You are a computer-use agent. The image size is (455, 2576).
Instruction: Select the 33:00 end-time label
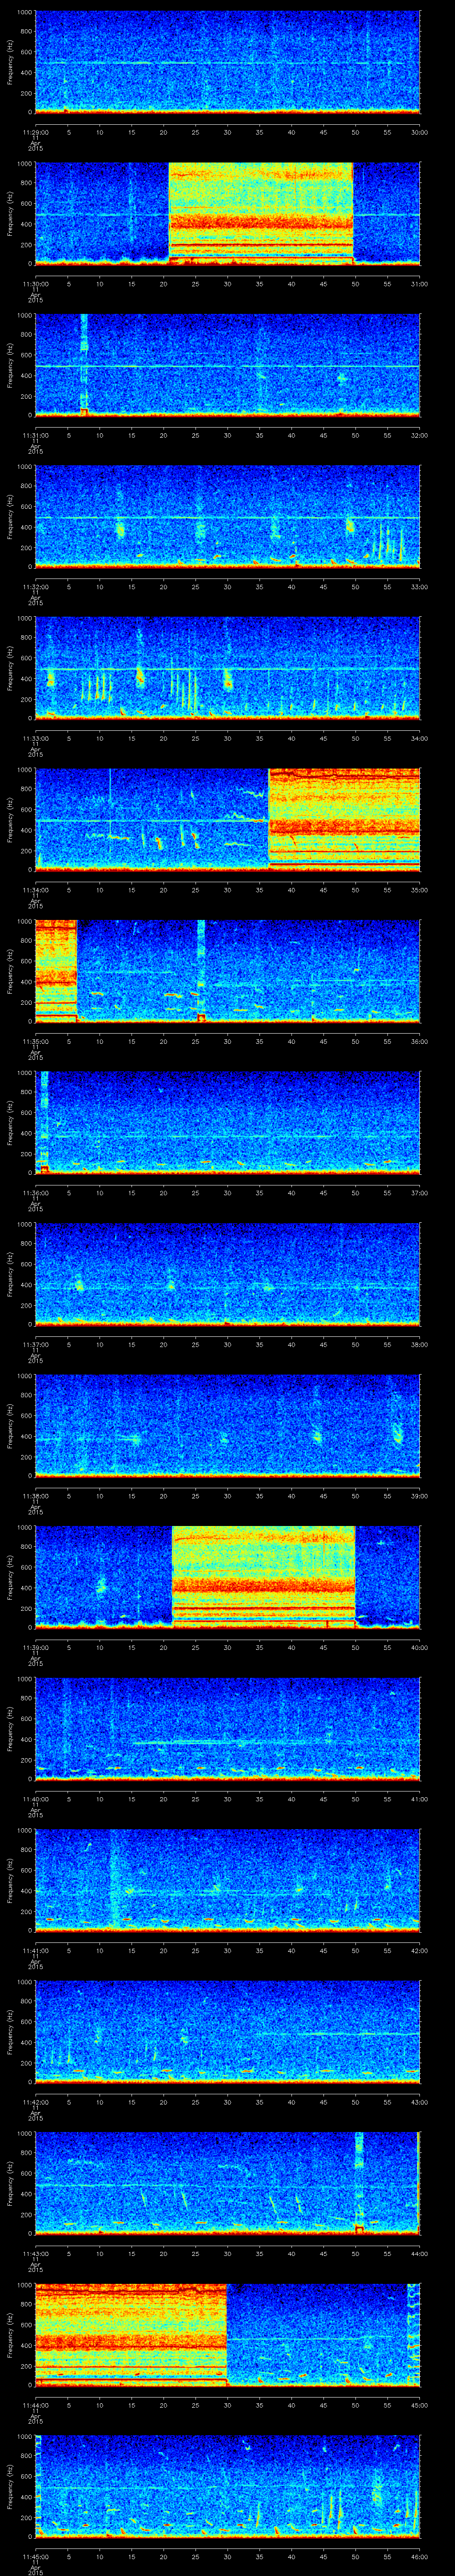pyautogui.click(x=420, y=586)
